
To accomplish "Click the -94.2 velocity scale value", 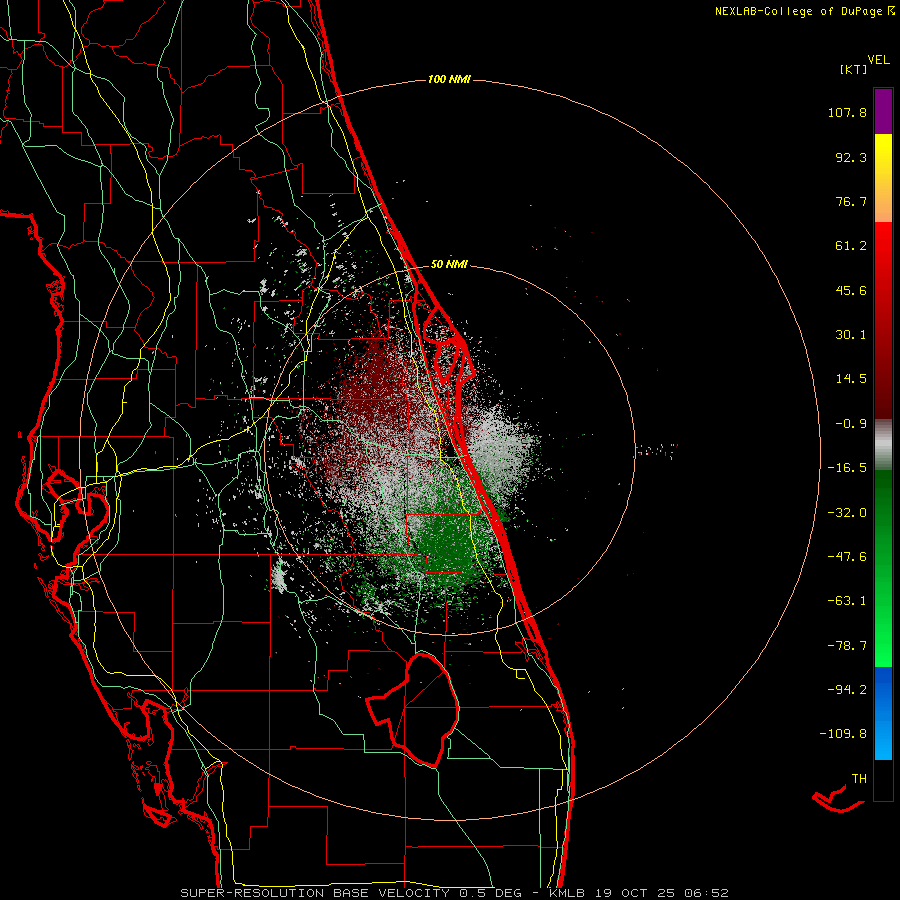I will [x=847, y=689].
